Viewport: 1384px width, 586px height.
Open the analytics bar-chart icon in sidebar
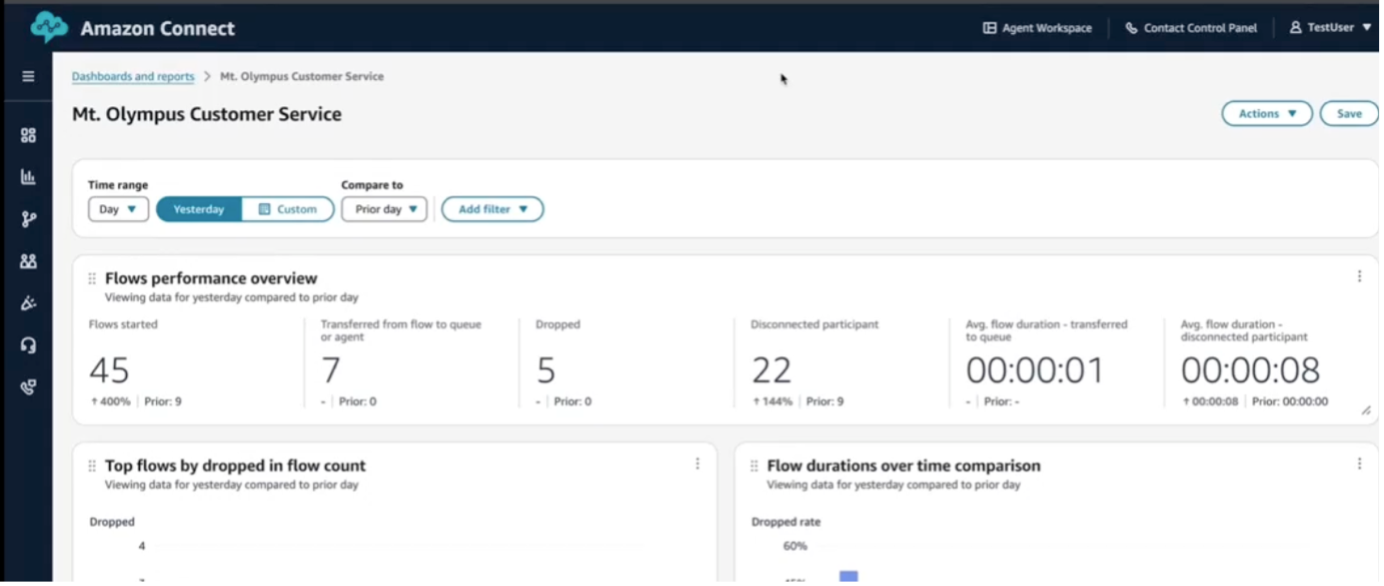coord(27,176)
